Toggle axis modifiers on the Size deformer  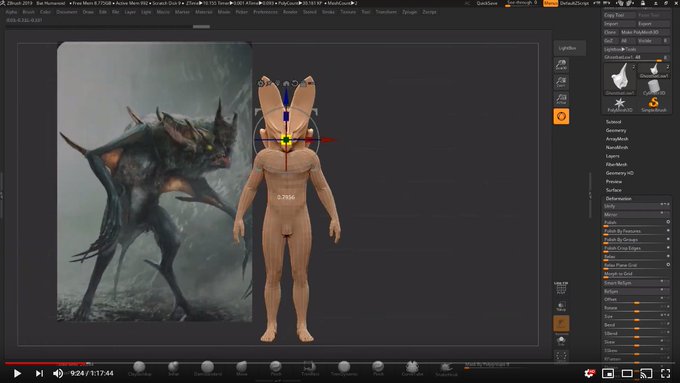pos(664,316)
